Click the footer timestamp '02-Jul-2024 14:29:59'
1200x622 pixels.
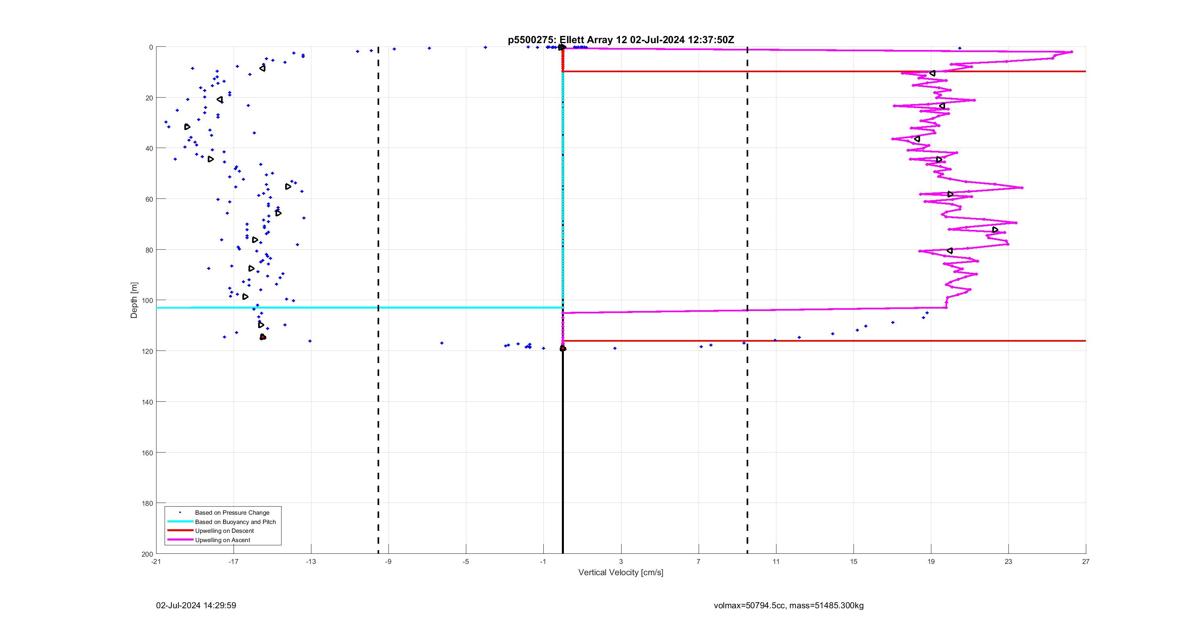click(196, 606)
